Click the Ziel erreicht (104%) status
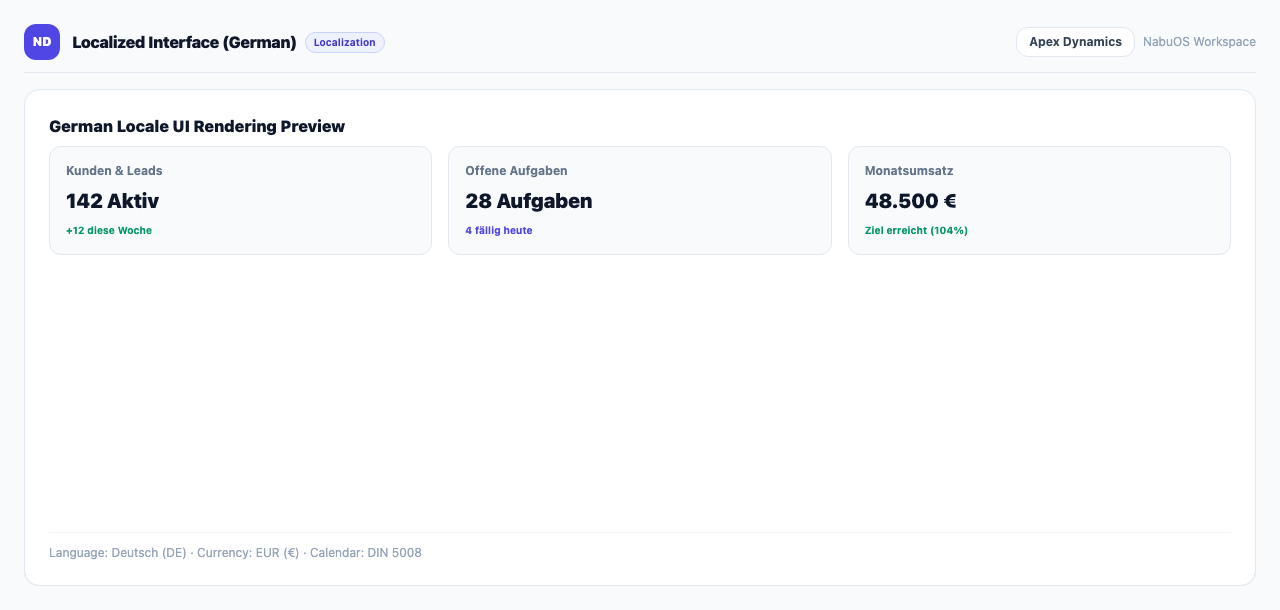Image resolution: width=1280 pixels, height=610 pixels. point(916,230)
